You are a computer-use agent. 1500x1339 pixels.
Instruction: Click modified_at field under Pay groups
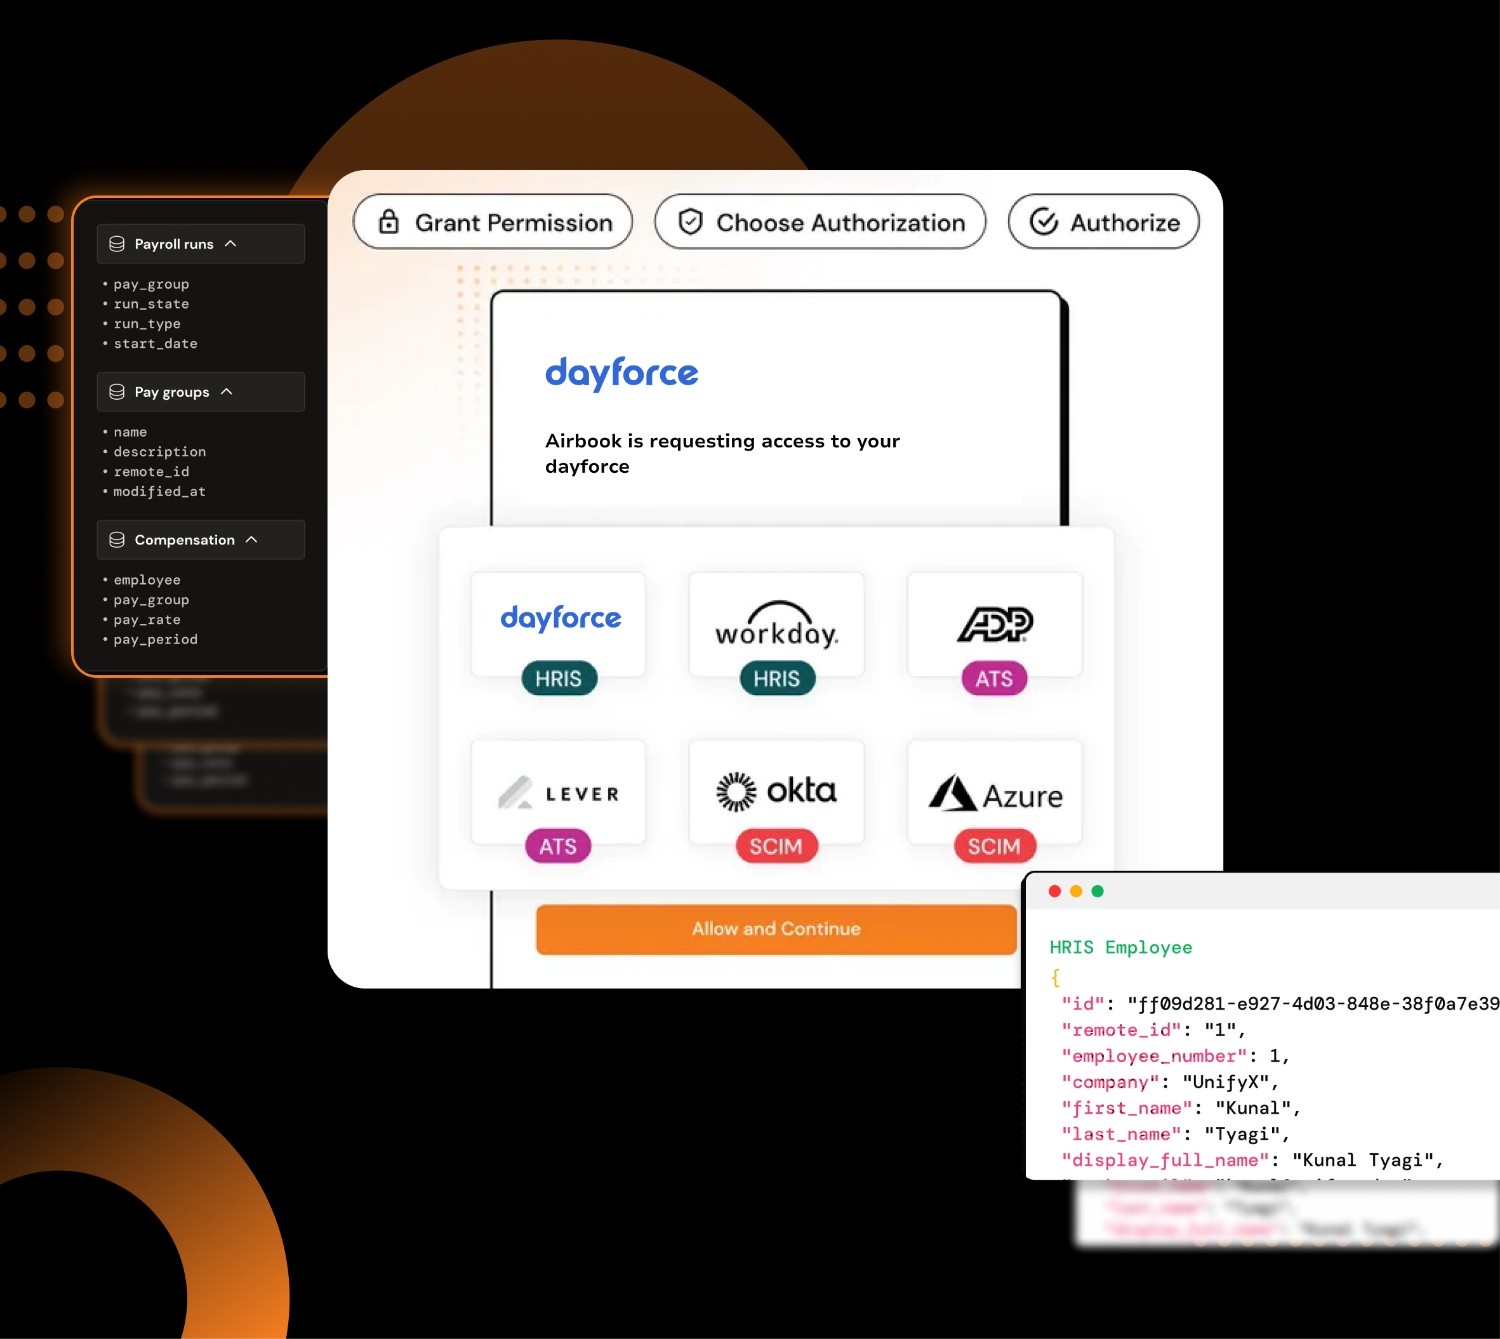[159, 492]
